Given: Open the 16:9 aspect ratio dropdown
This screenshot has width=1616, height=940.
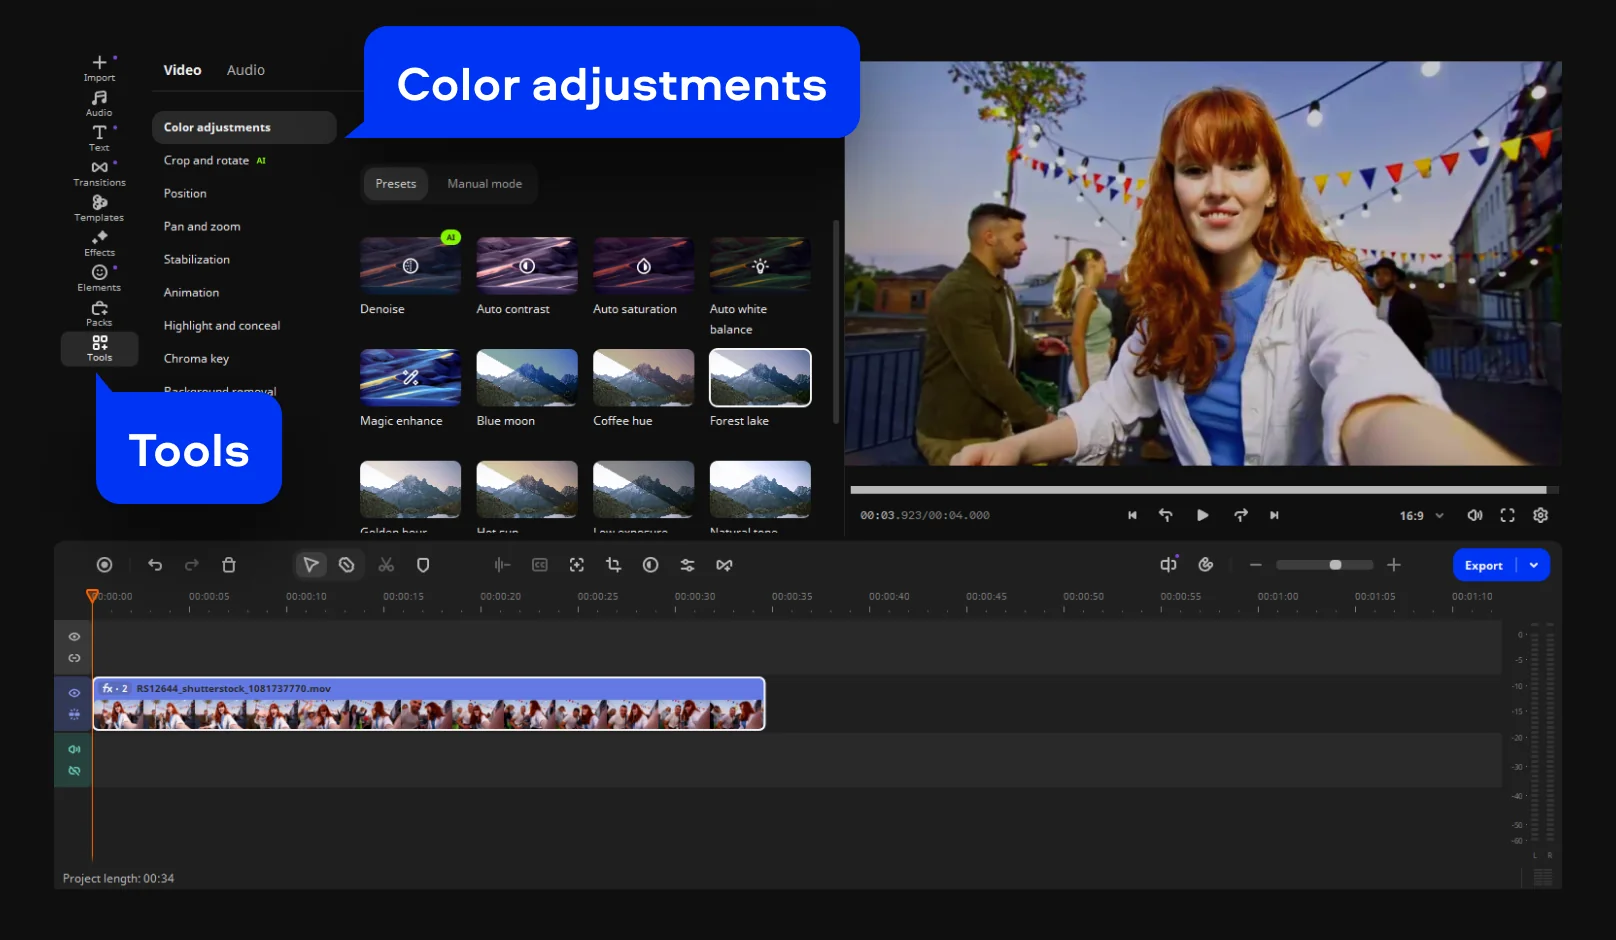Looking at the screenshot, I should pyautogui.click(x=1421, y=516).
